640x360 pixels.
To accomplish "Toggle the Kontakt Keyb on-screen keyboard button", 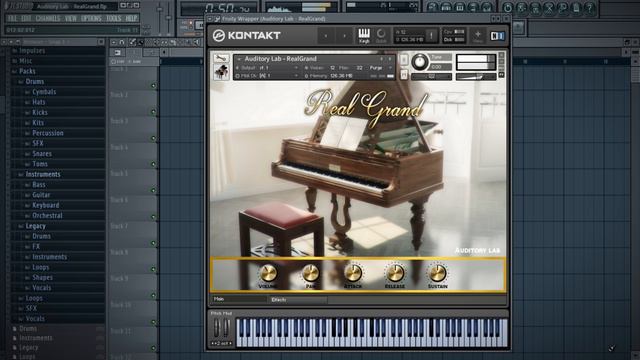I will (x=364, y=36).
